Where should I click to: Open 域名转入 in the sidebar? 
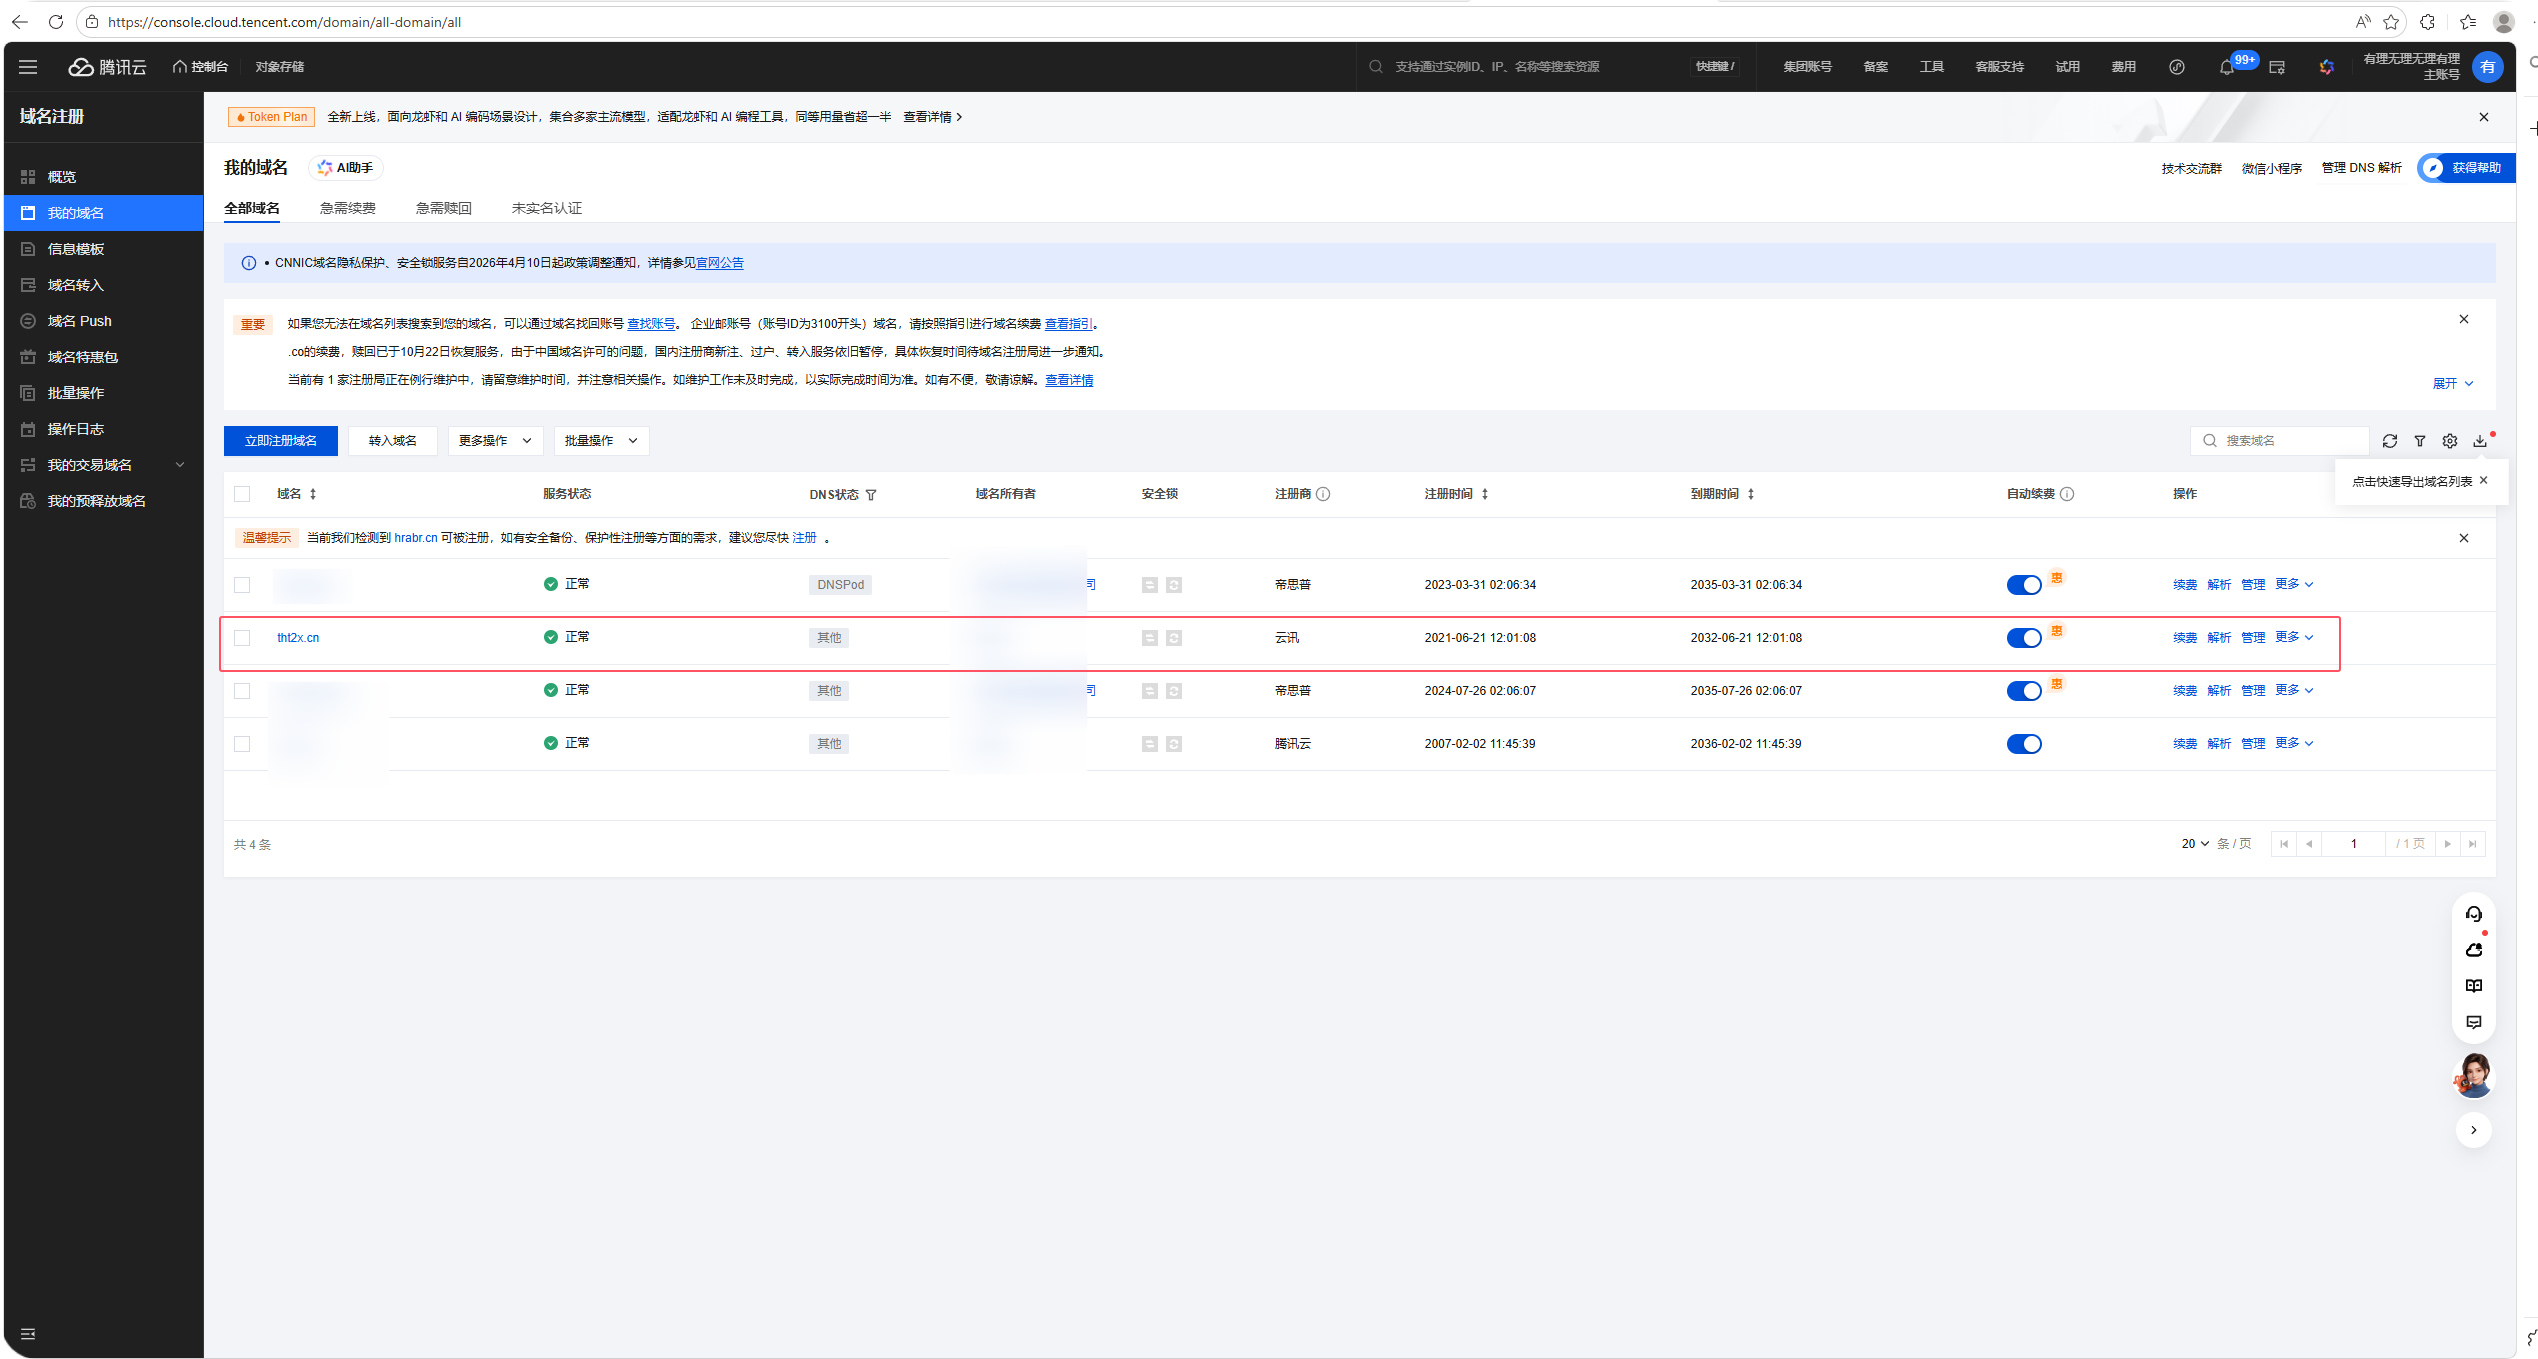[x=76, y=285]
